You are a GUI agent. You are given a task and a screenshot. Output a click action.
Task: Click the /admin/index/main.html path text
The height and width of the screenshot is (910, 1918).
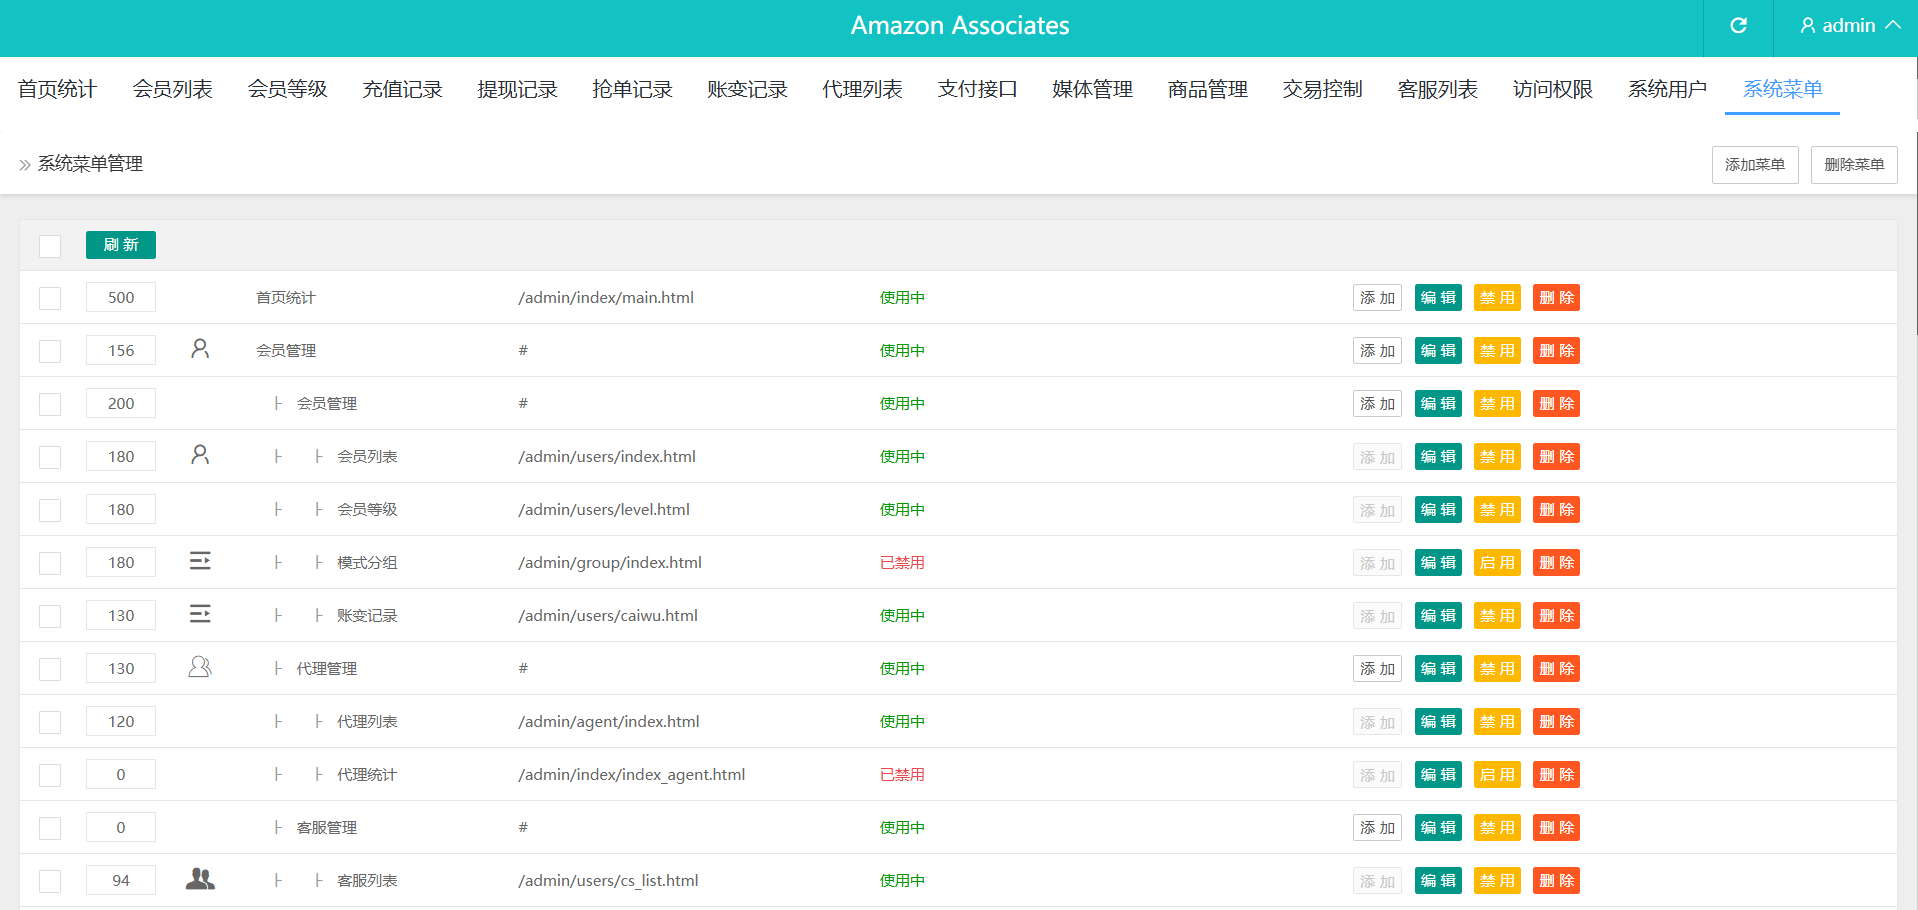[x=606, y=298]
